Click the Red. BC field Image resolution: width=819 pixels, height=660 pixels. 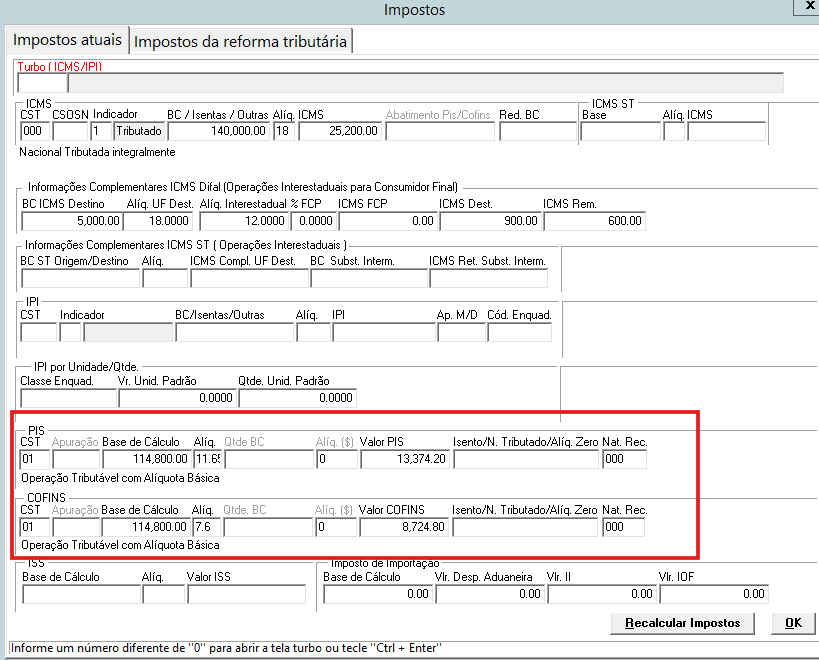tap(537, 132)
